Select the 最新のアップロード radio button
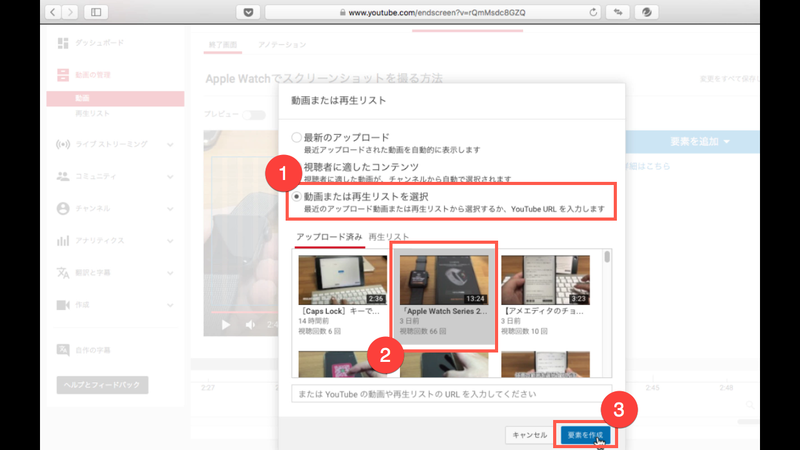This screenshot has width=800, height=450. point(296,137)
